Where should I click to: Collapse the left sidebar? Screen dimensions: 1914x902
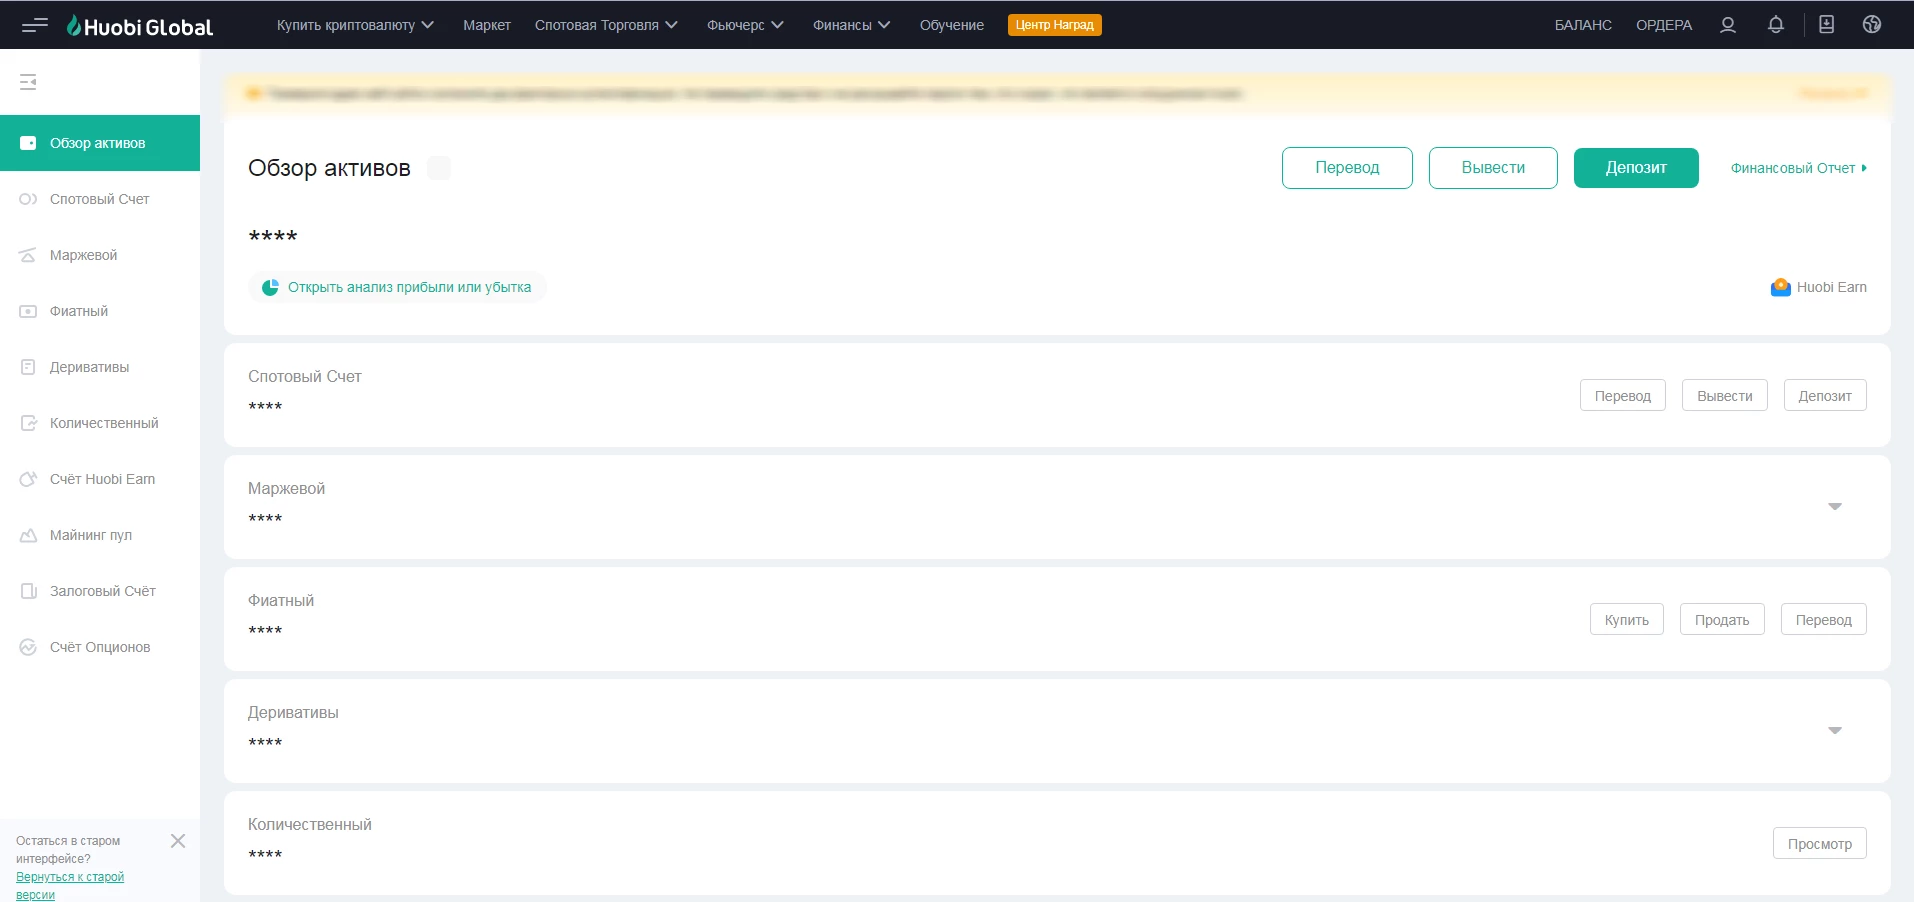28,82
